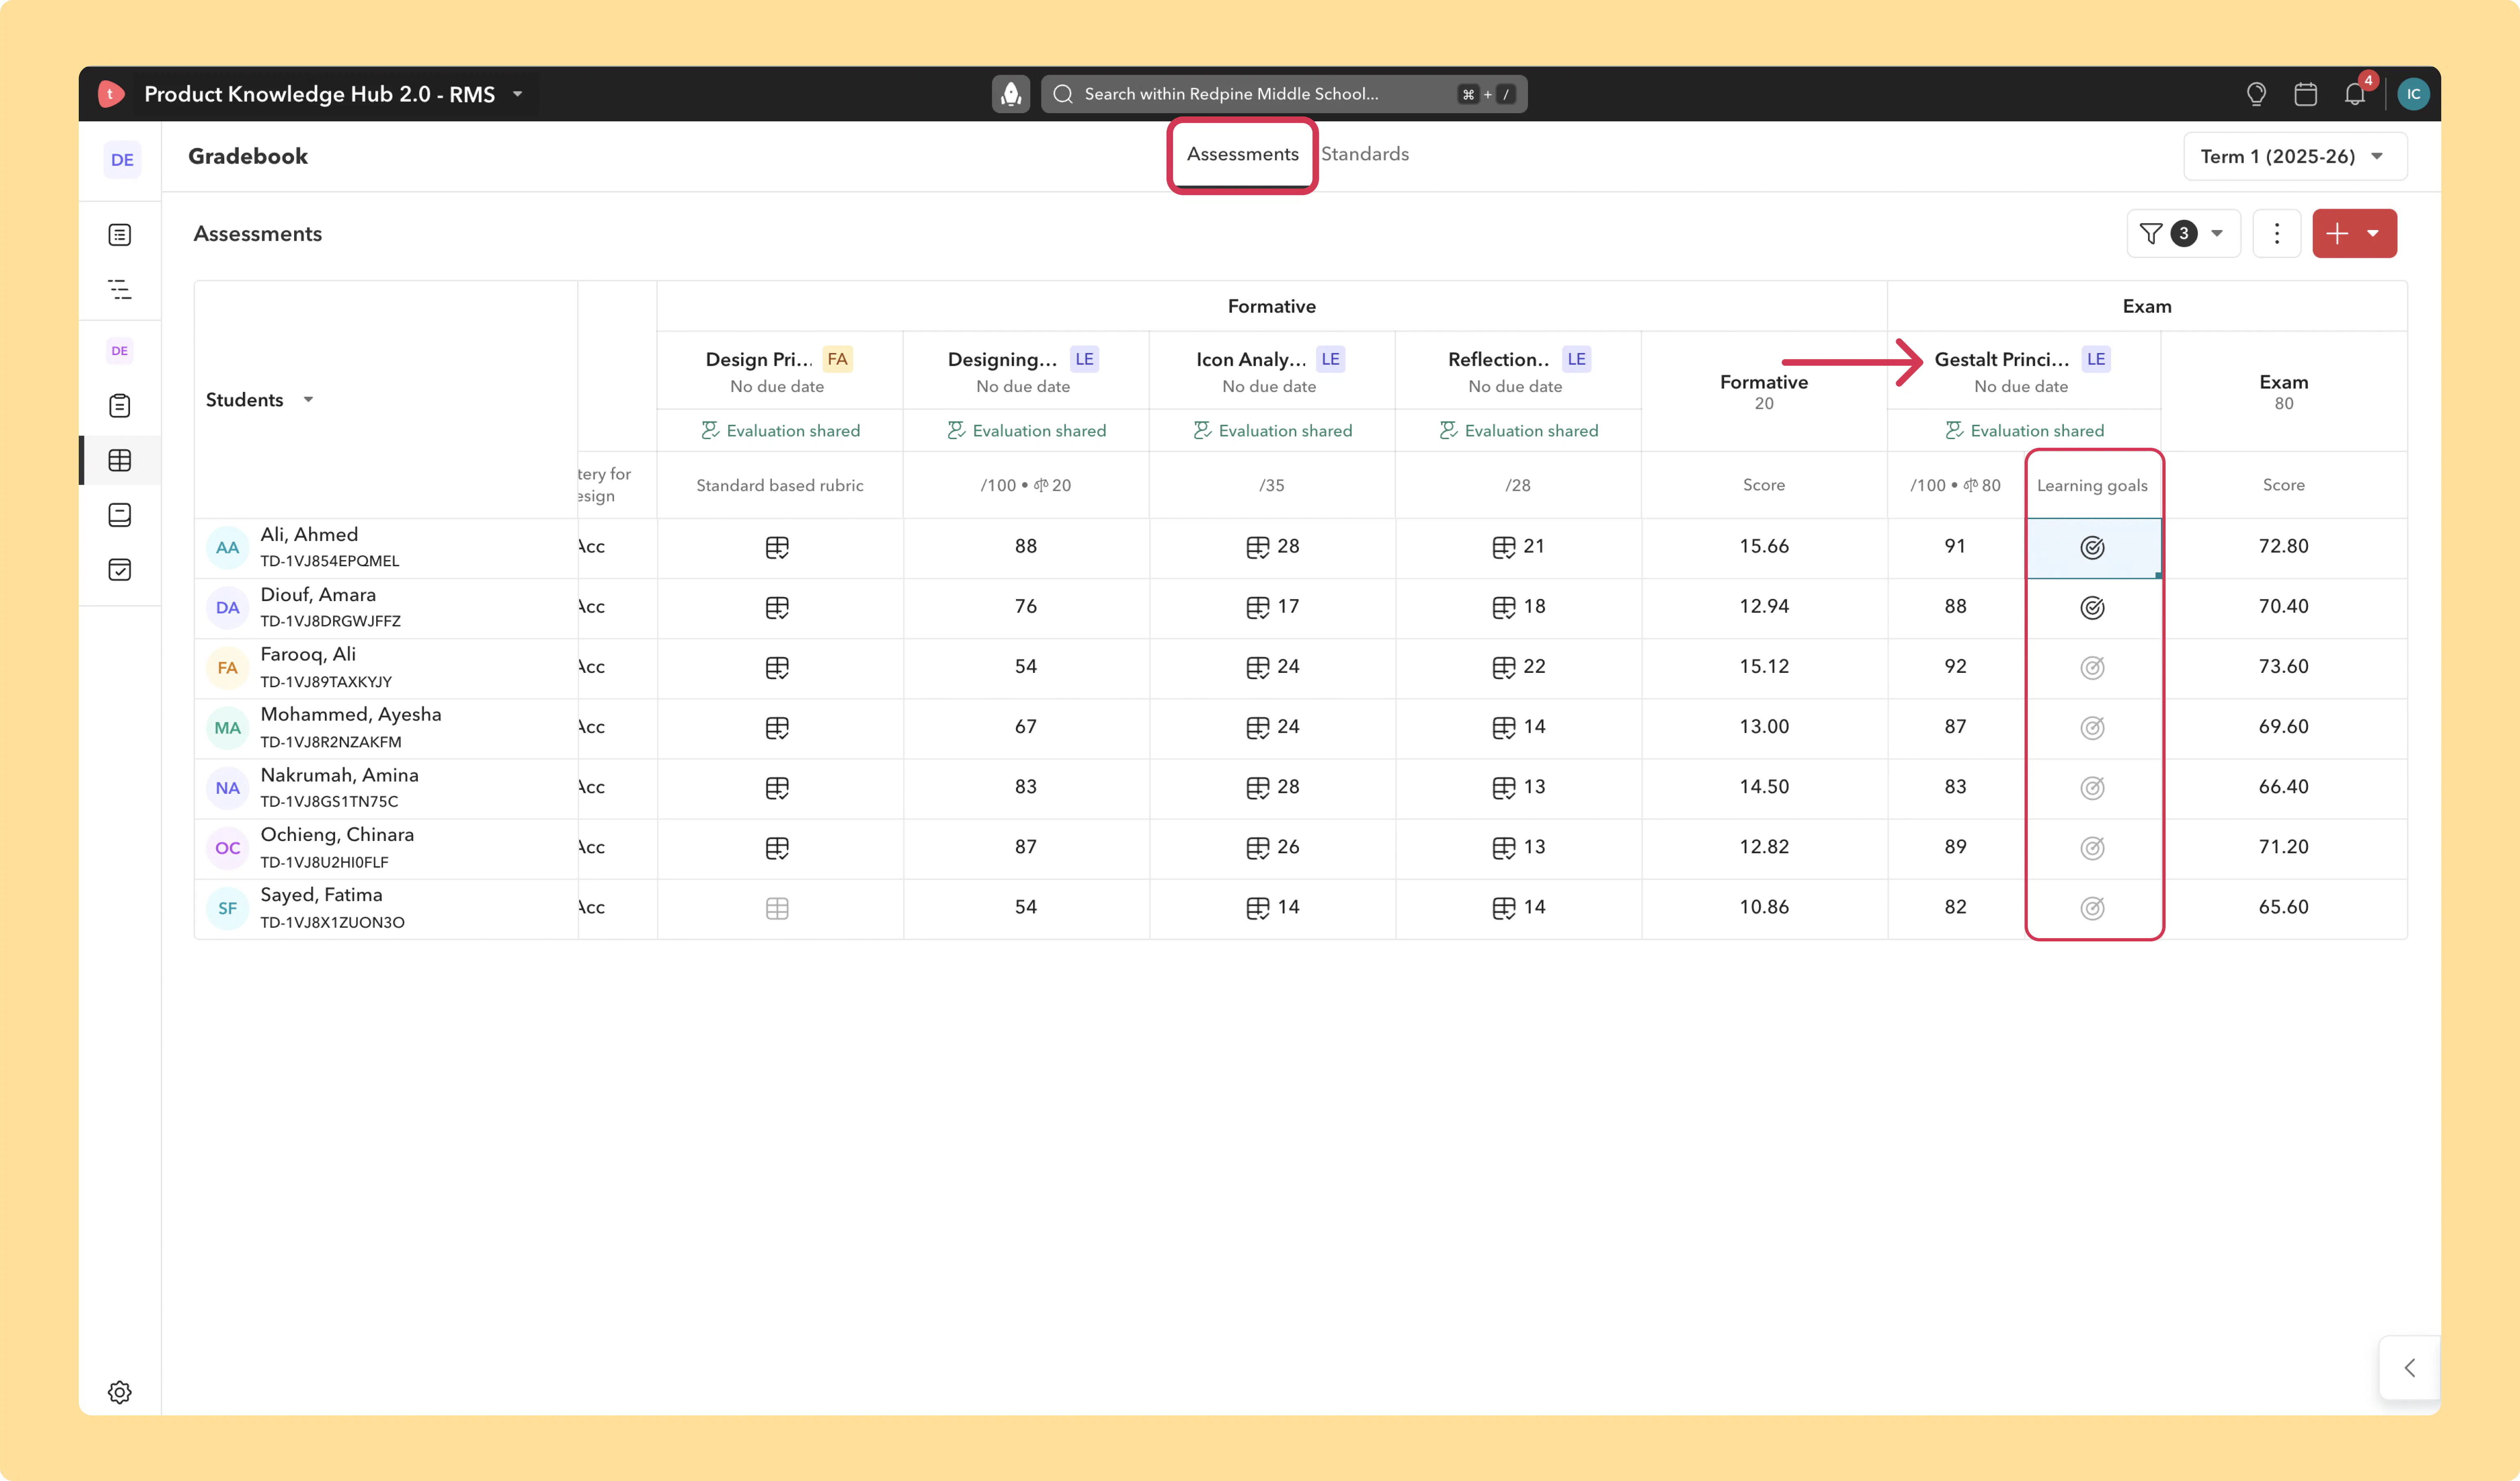Open the calendar icon in top bar
Image resolution: width=2520 pixels, height=1481 pixels.
click(2306, 94)
